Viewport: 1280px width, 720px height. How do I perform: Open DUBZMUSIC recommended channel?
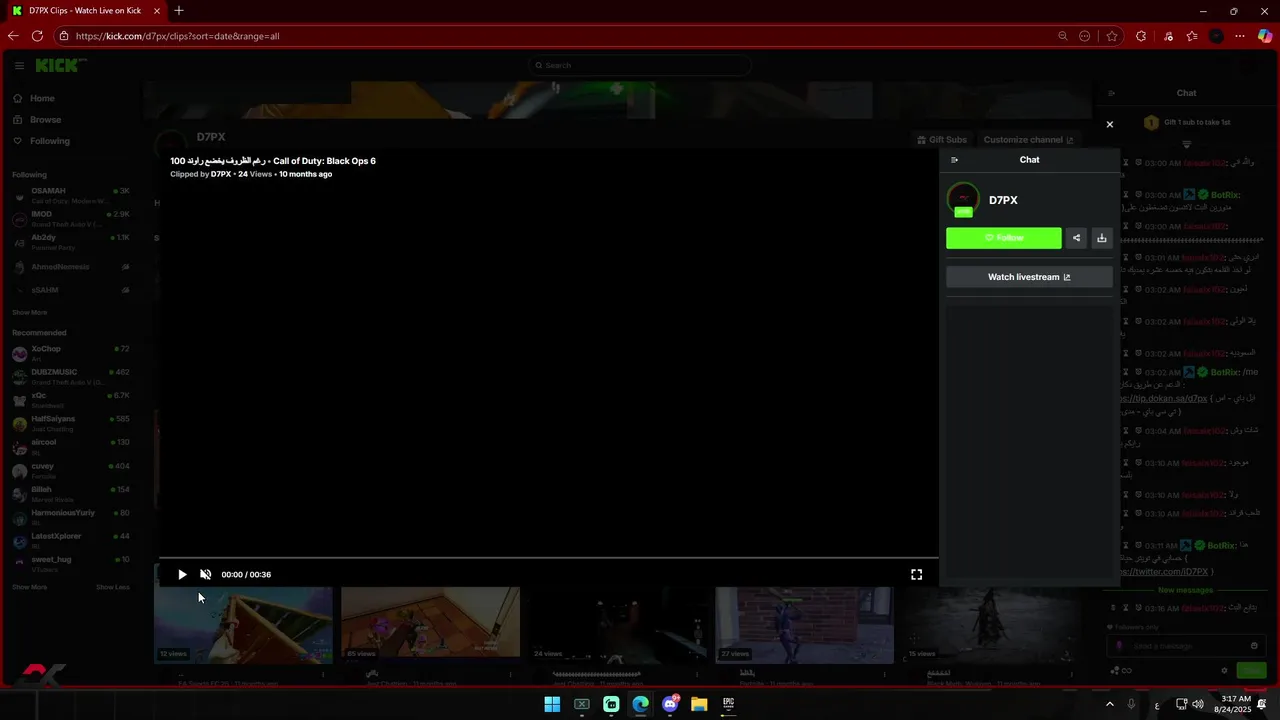71,376
